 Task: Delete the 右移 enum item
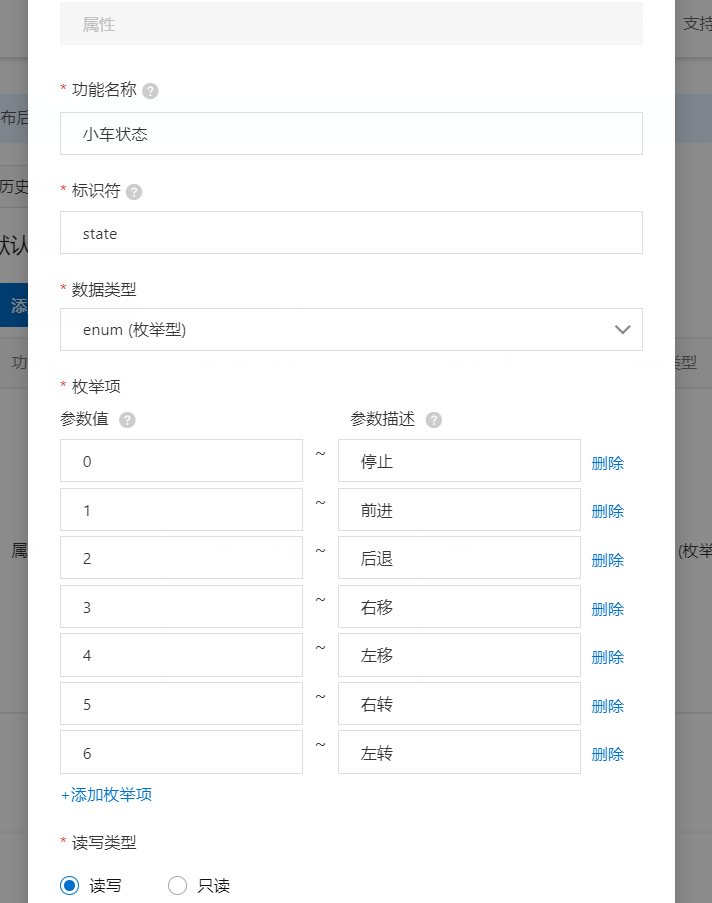[607, 607]
